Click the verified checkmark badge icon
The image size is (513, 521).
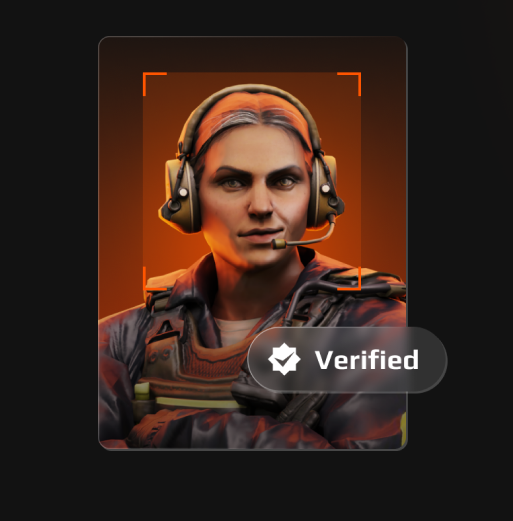click(x=284, y=359)
